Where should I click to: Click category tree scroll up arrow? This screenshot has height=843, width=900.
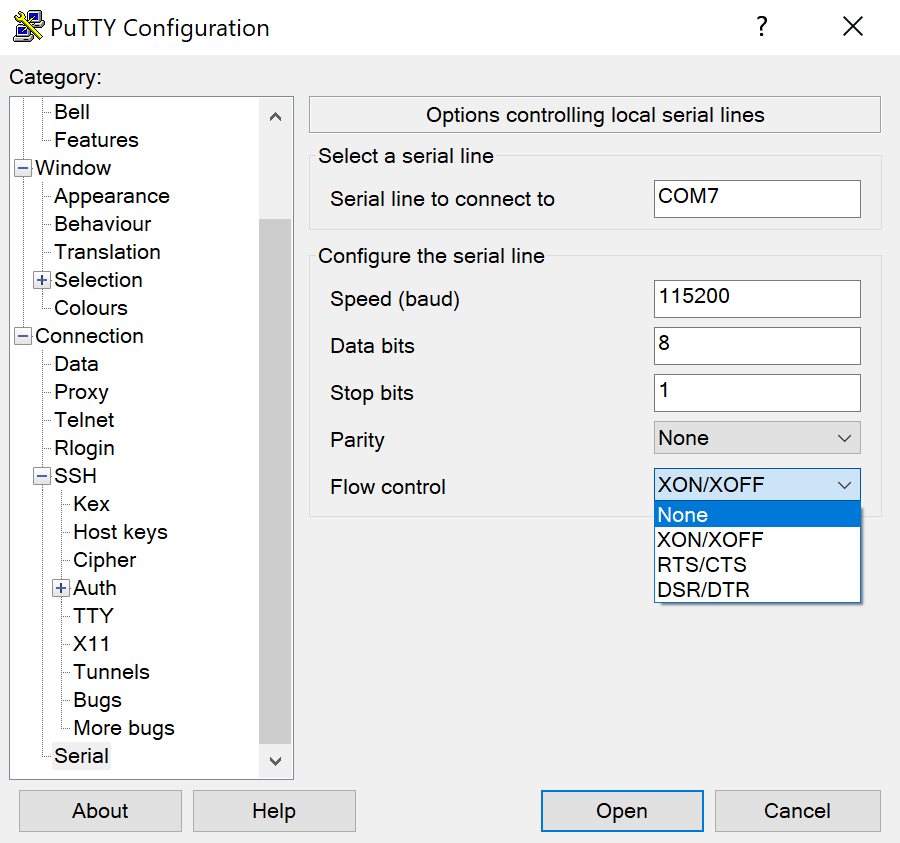[276, 117]
